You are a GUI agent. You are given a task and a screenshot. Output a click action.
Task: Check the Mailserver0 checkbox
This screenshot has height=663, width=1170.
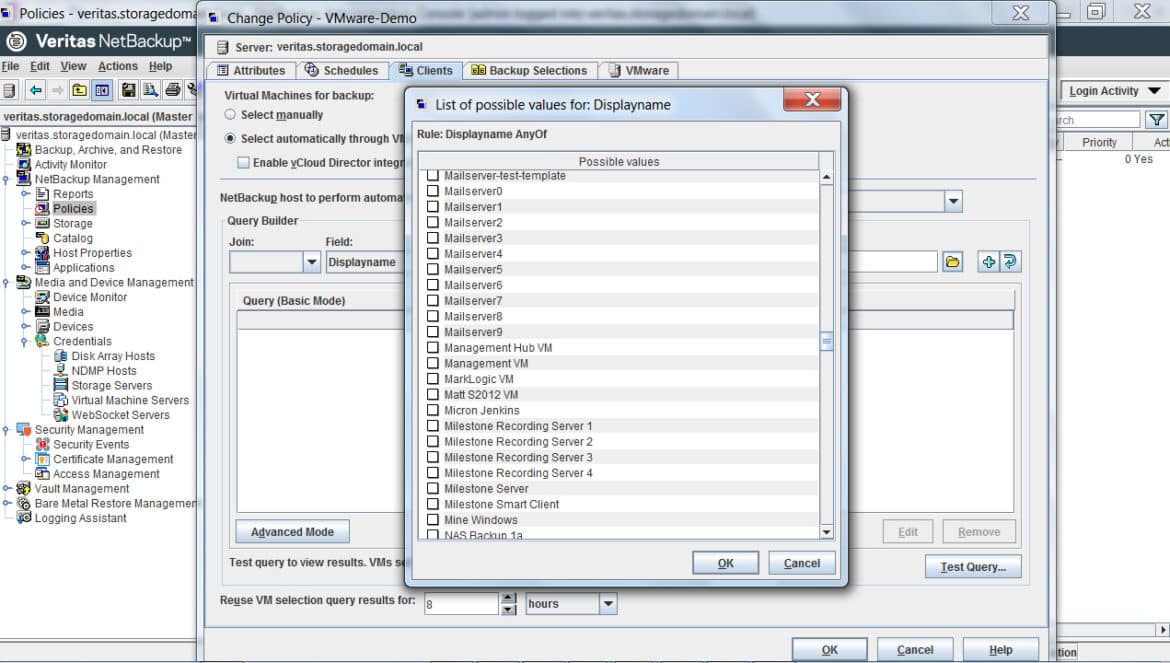[433, 191]
